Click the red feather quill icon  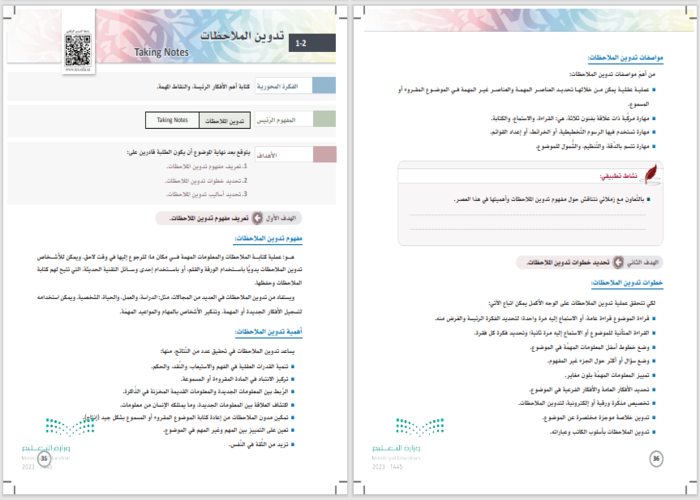(651, 174)
